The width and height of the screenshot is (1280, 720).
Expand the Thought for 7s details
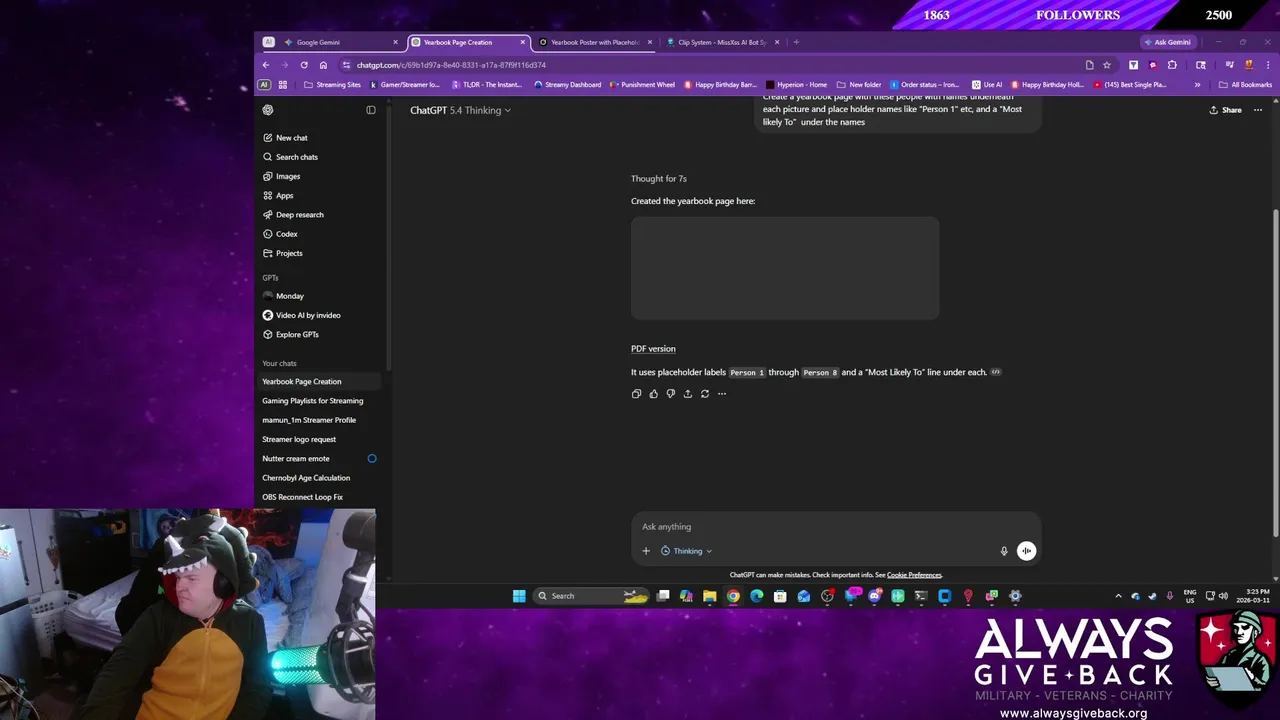pyautogui.click(x=658, y=179)
